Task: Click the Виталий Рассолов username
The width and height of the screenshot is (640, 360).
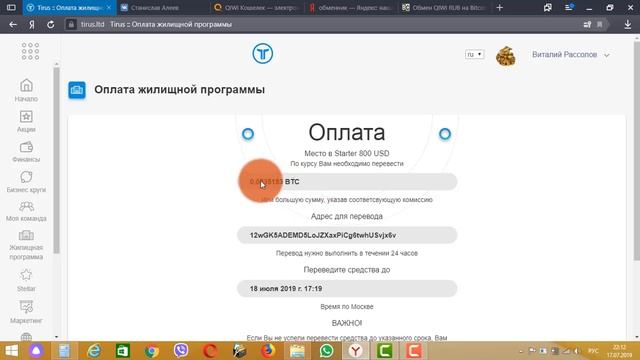Action: click(x=564, y=55)
